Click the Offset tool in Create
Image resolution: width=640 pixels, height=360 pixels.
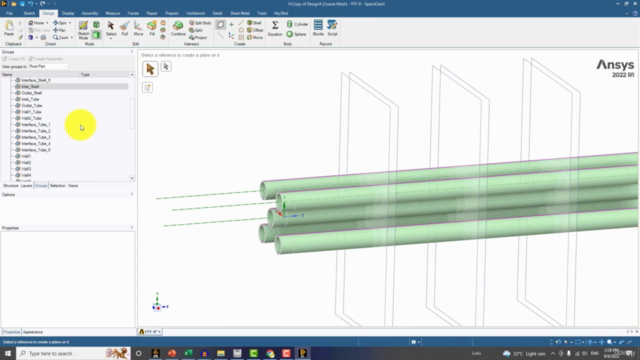[255, 30]
